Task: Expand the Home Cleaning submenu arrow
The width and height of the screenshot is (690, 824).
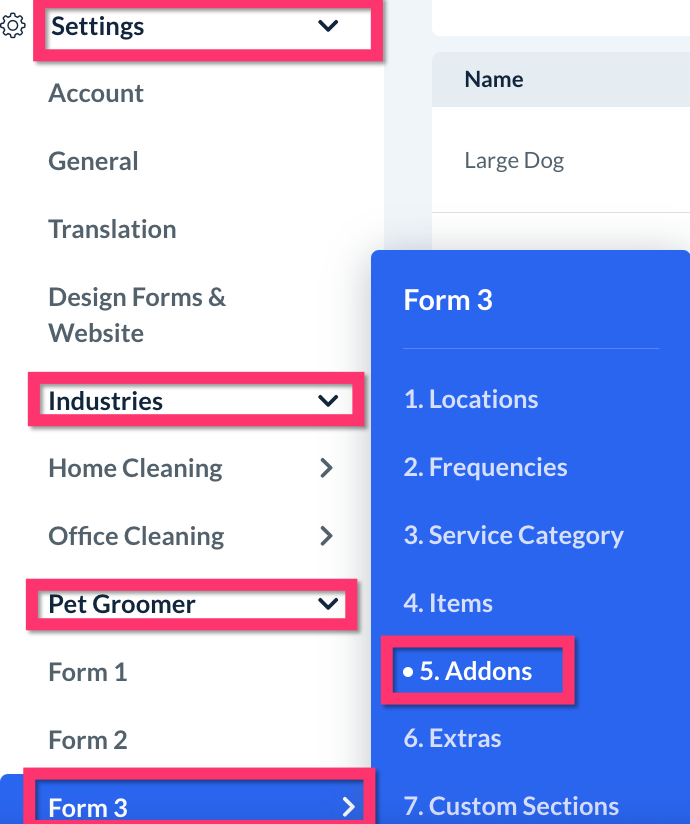Action: 326,468
